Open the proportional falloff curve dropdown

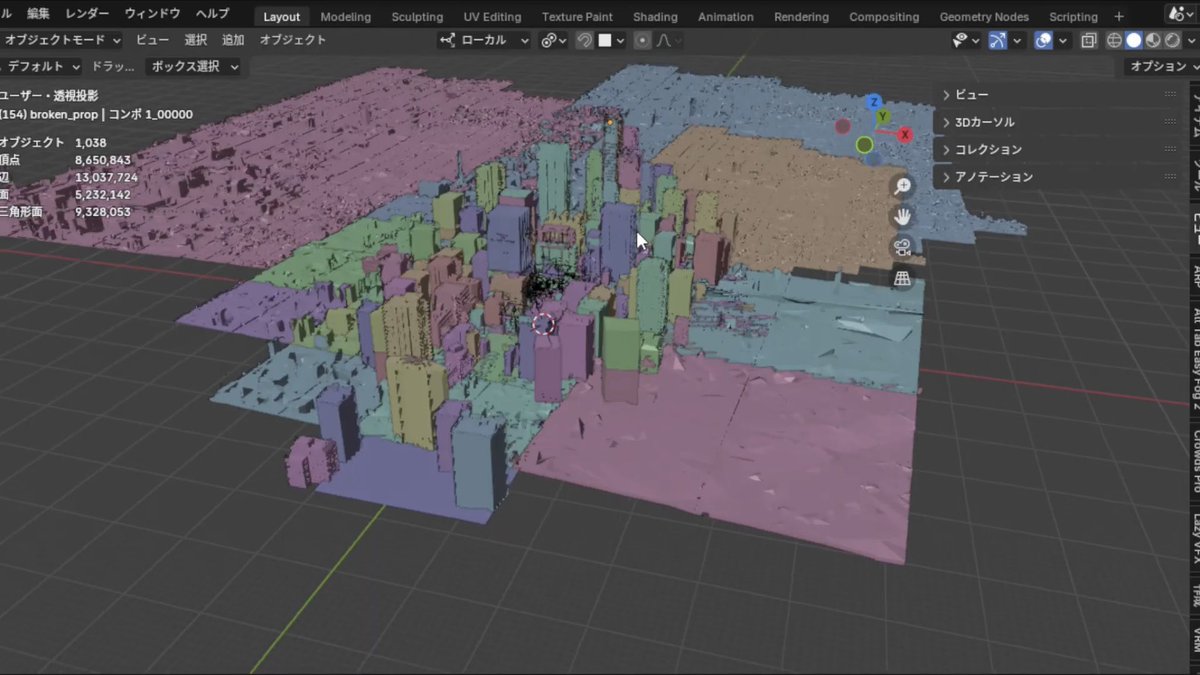tap(669, 40)
